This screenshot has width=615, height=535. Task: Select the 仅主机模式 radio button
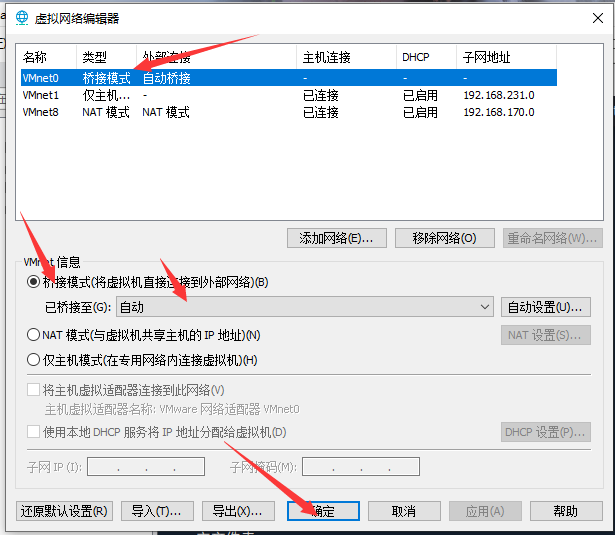(34, 360)
